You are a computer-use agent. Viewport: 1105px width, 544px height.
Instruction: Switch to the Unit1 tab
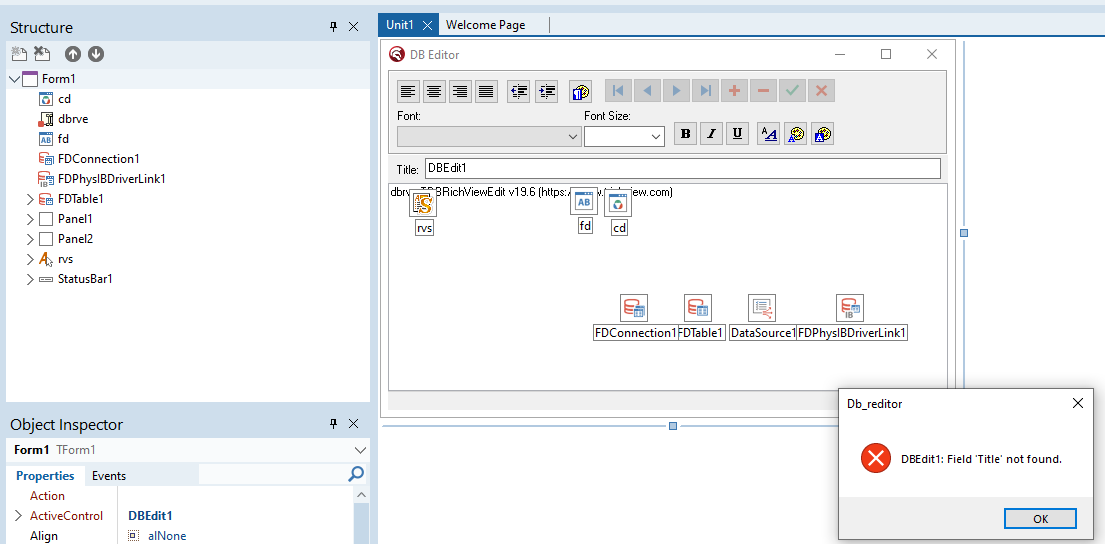400,25
